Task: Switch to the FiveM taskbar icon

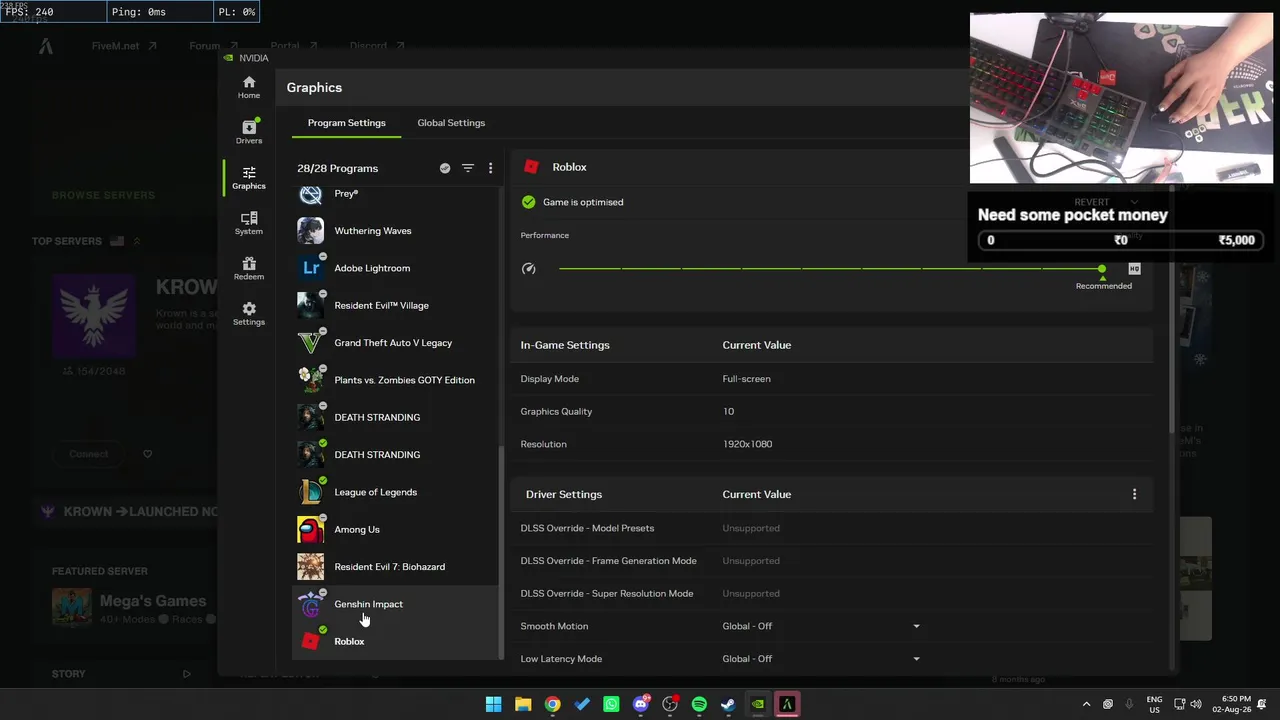Action: point(787,704)
